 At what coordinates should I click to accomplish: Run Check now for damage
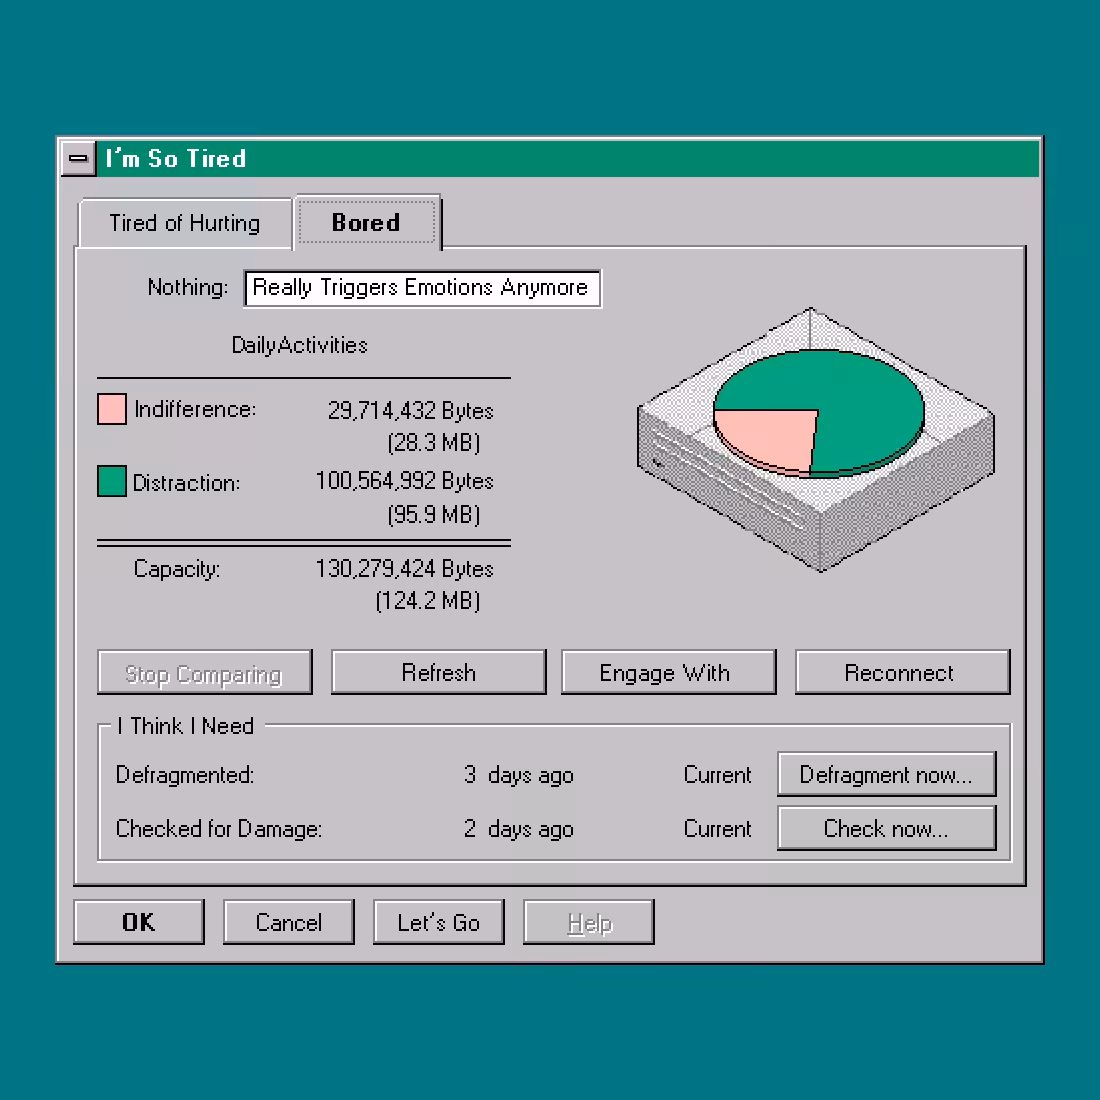click(887, 829)
